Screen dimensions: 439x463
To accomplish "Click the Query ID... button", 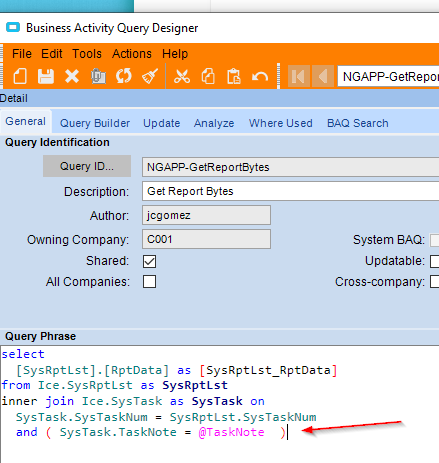I will point(87,166).
